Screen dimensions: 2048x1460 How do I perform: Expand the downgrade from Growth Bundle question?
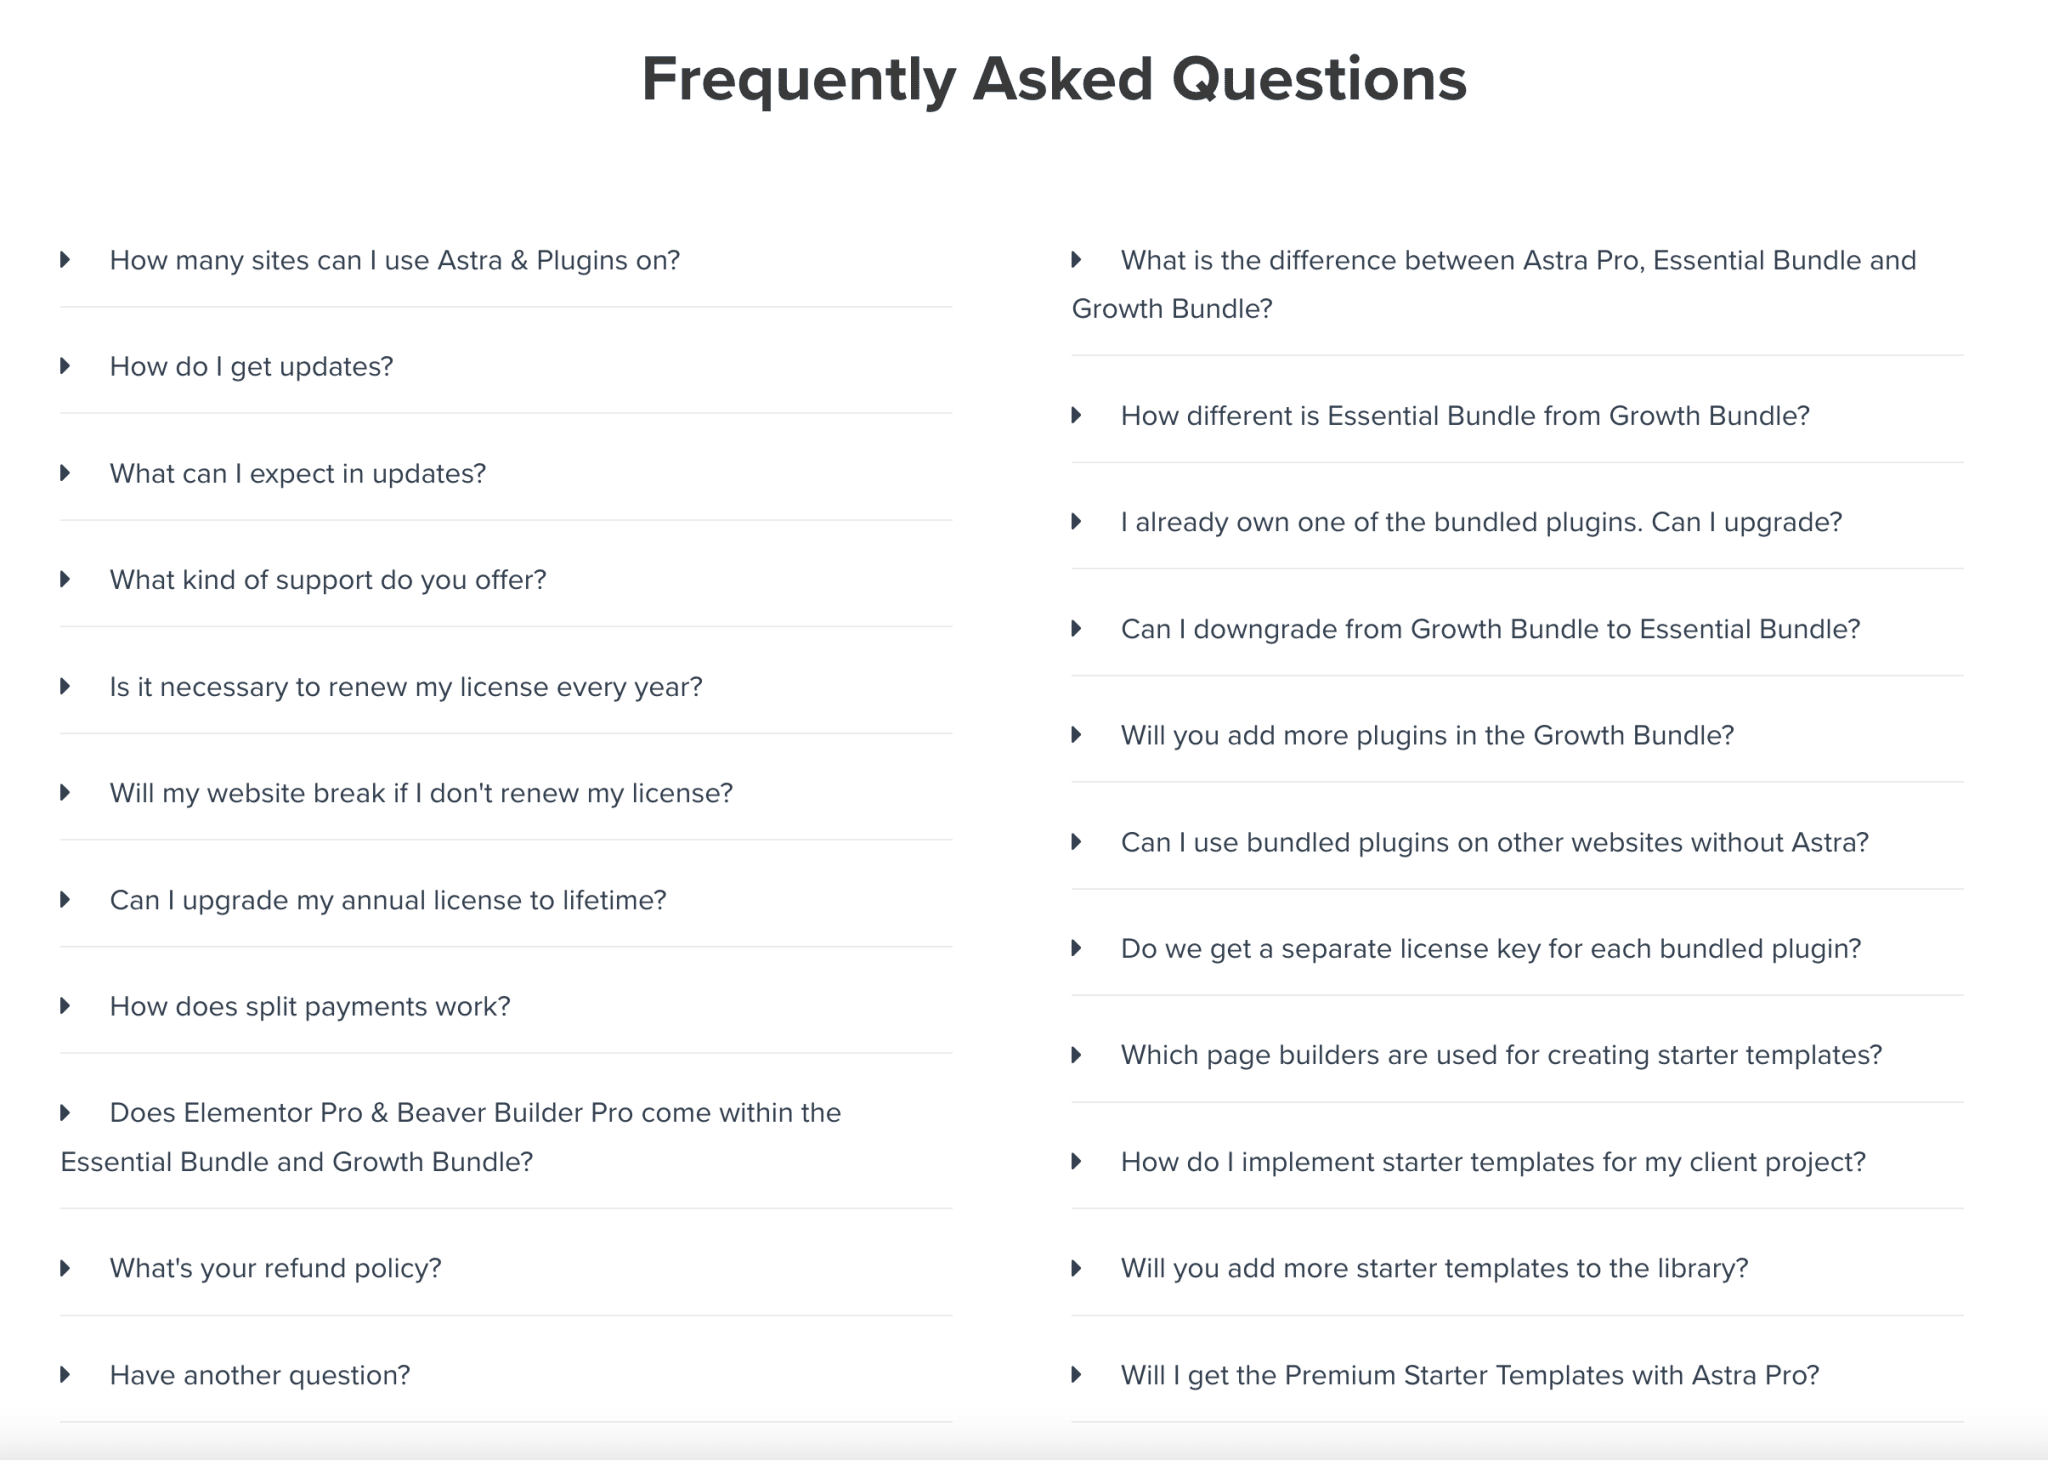coord(1490,629)
